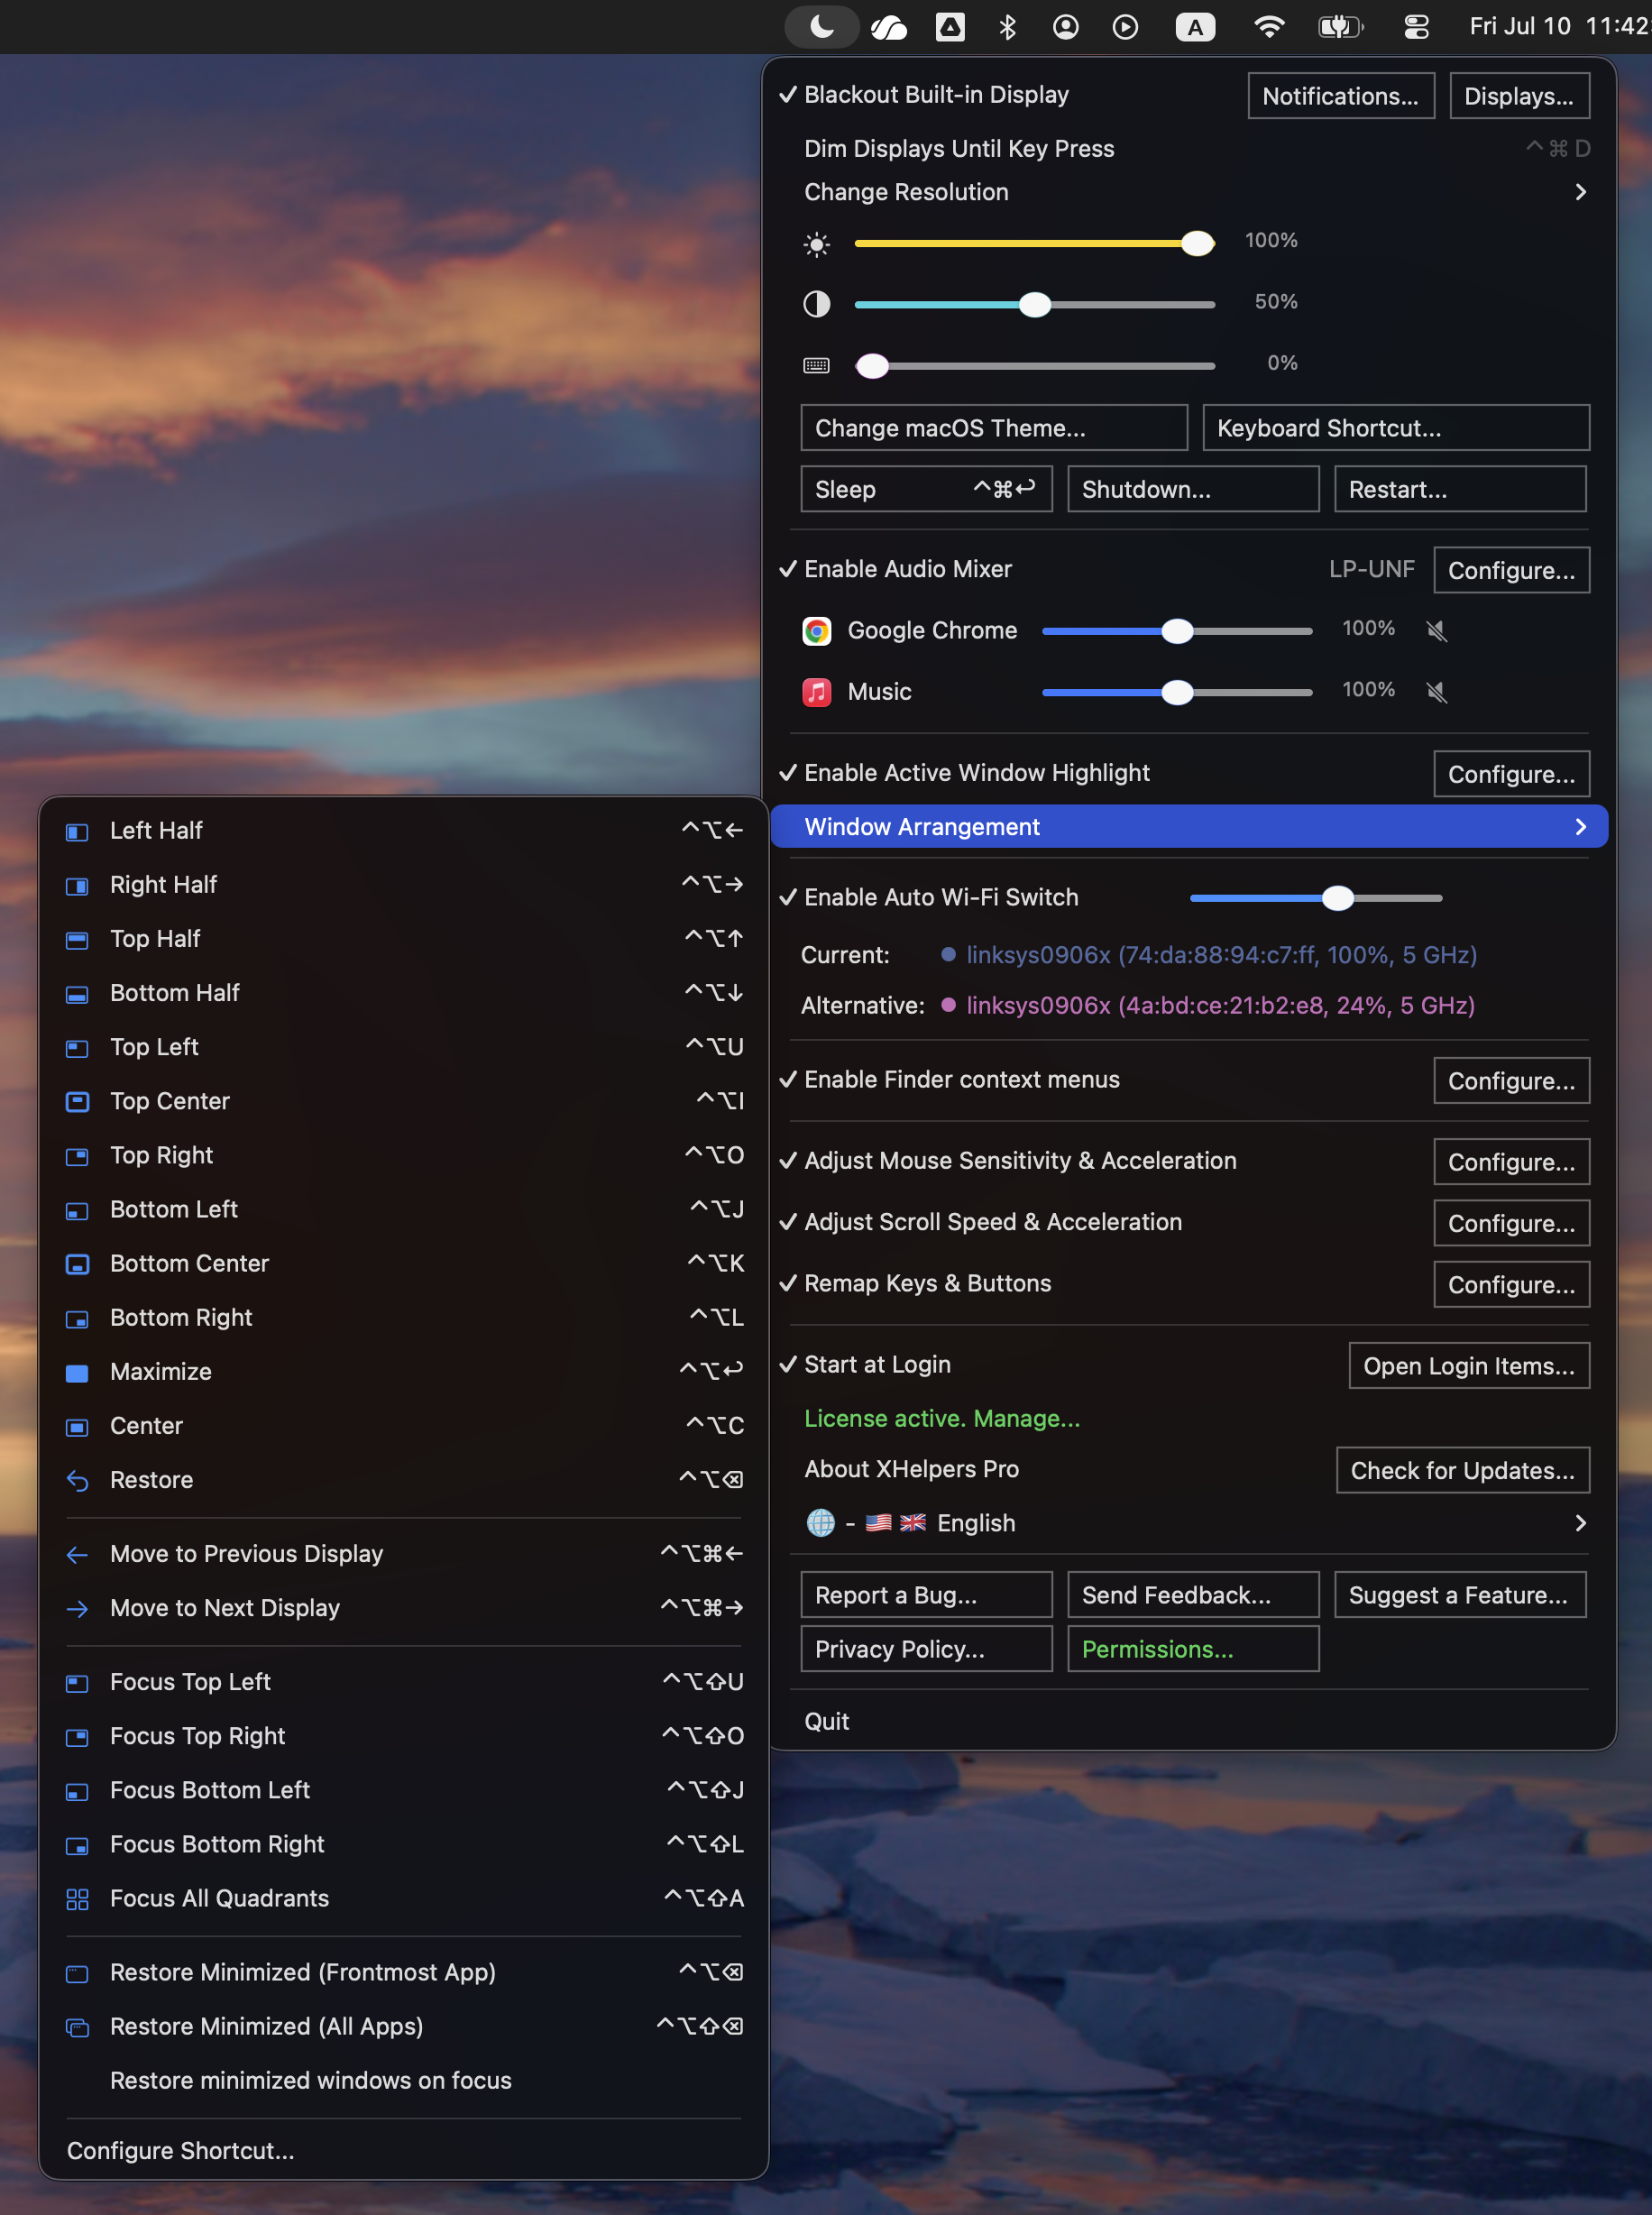1652x2215 pixels.
Task: Click the Move to Previous Display arrow icon
Action: point(77,1554)
